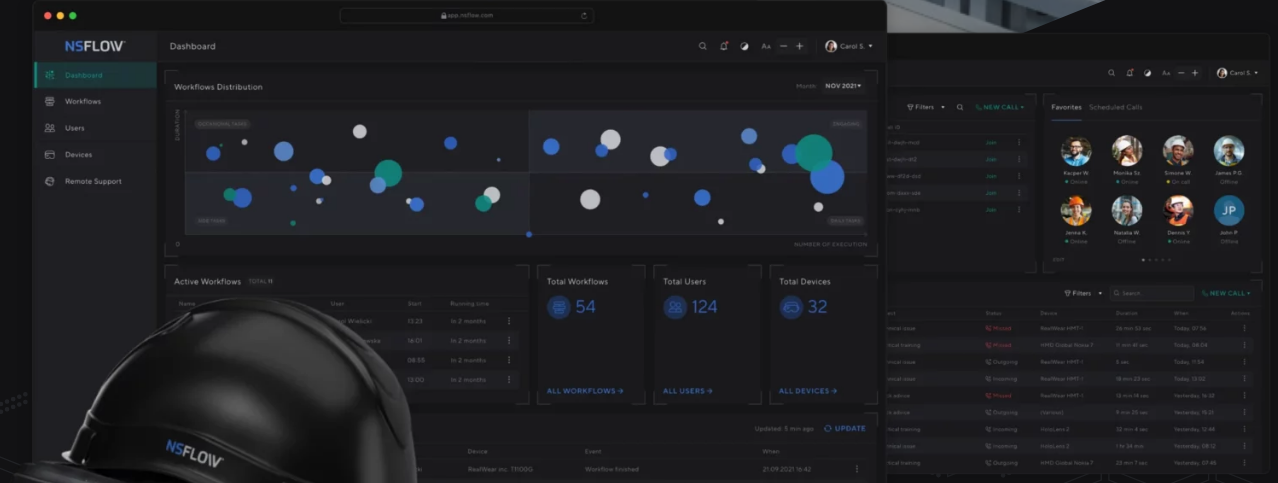Open the Carol S. user menu in rear window
Image resolution: width=1278 pixels, height=483 pixels.
tap(1236, 73)
